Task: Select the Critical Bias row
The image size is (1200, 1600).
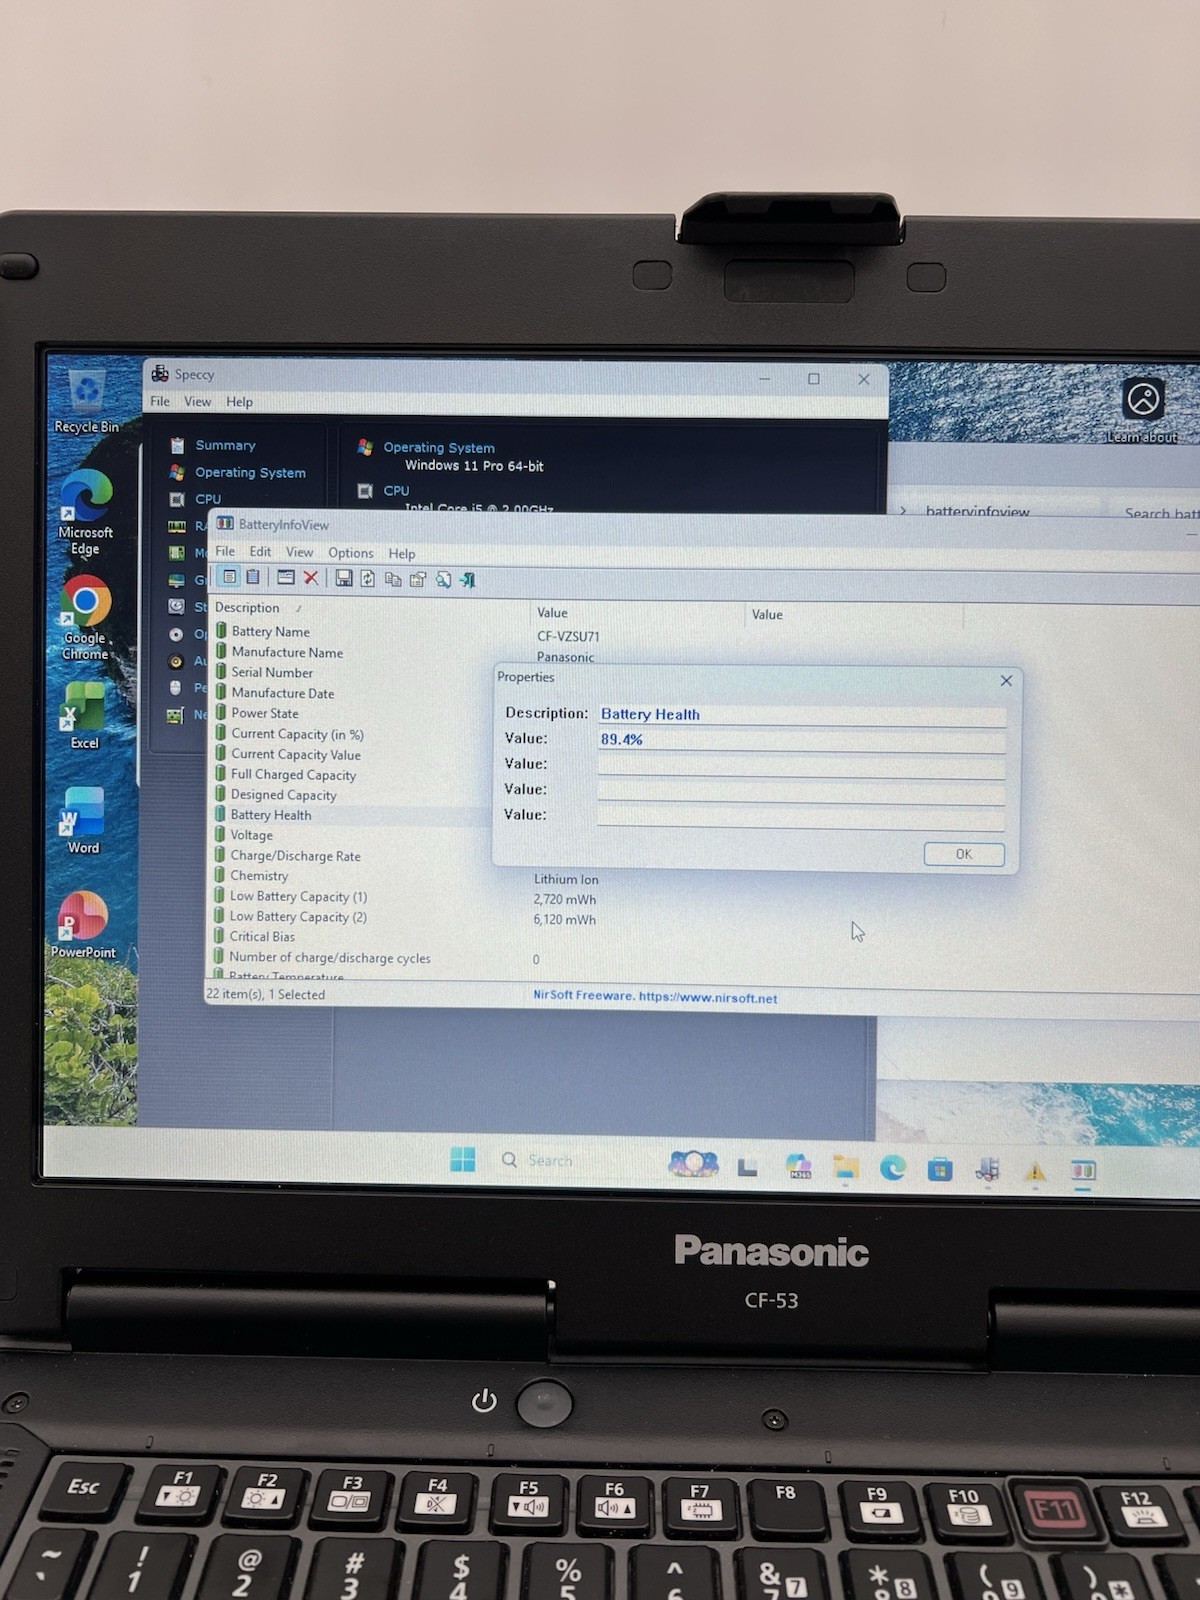Action: (262, 937)
